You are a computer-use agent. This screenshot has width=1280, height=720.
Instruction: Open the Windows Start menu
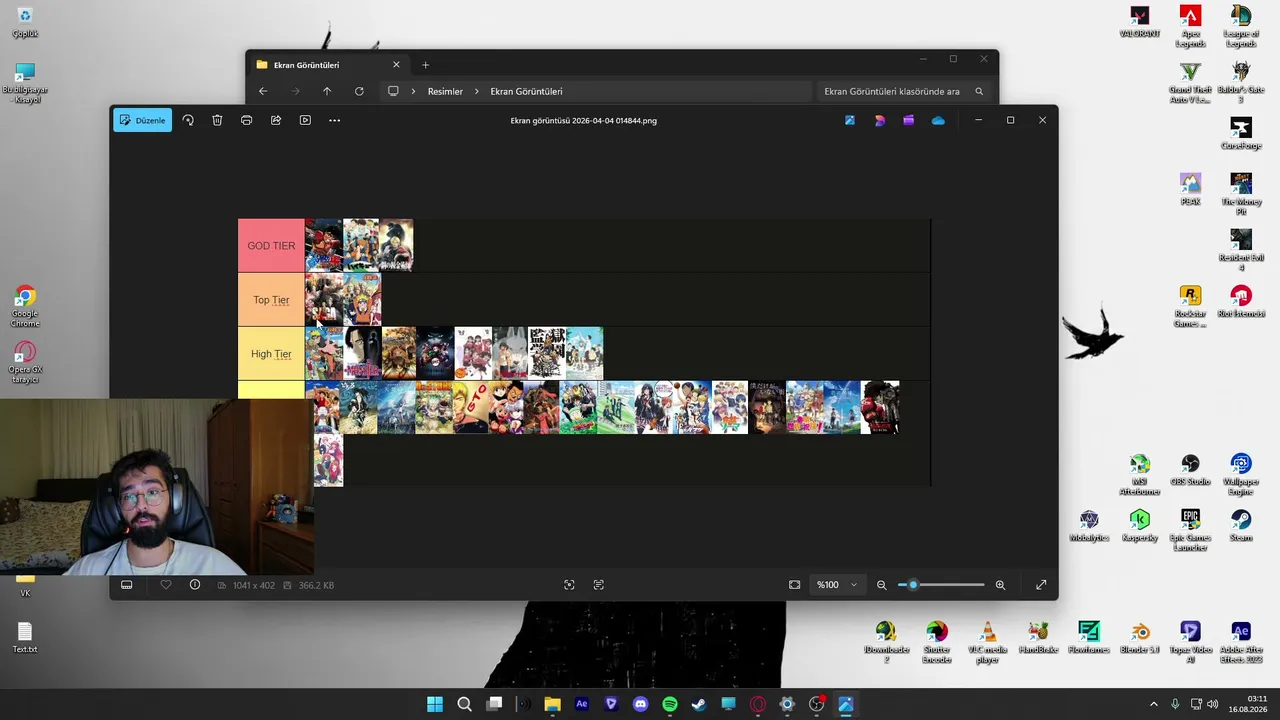435,704
